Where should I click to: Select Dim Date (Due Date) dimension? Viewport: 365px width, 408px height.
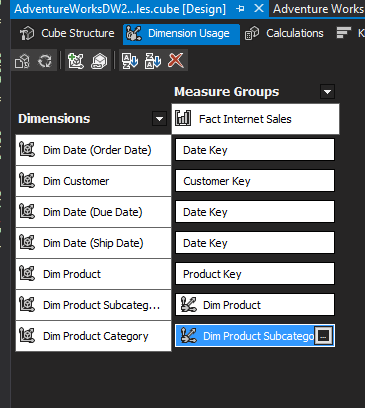coord(93,212)
